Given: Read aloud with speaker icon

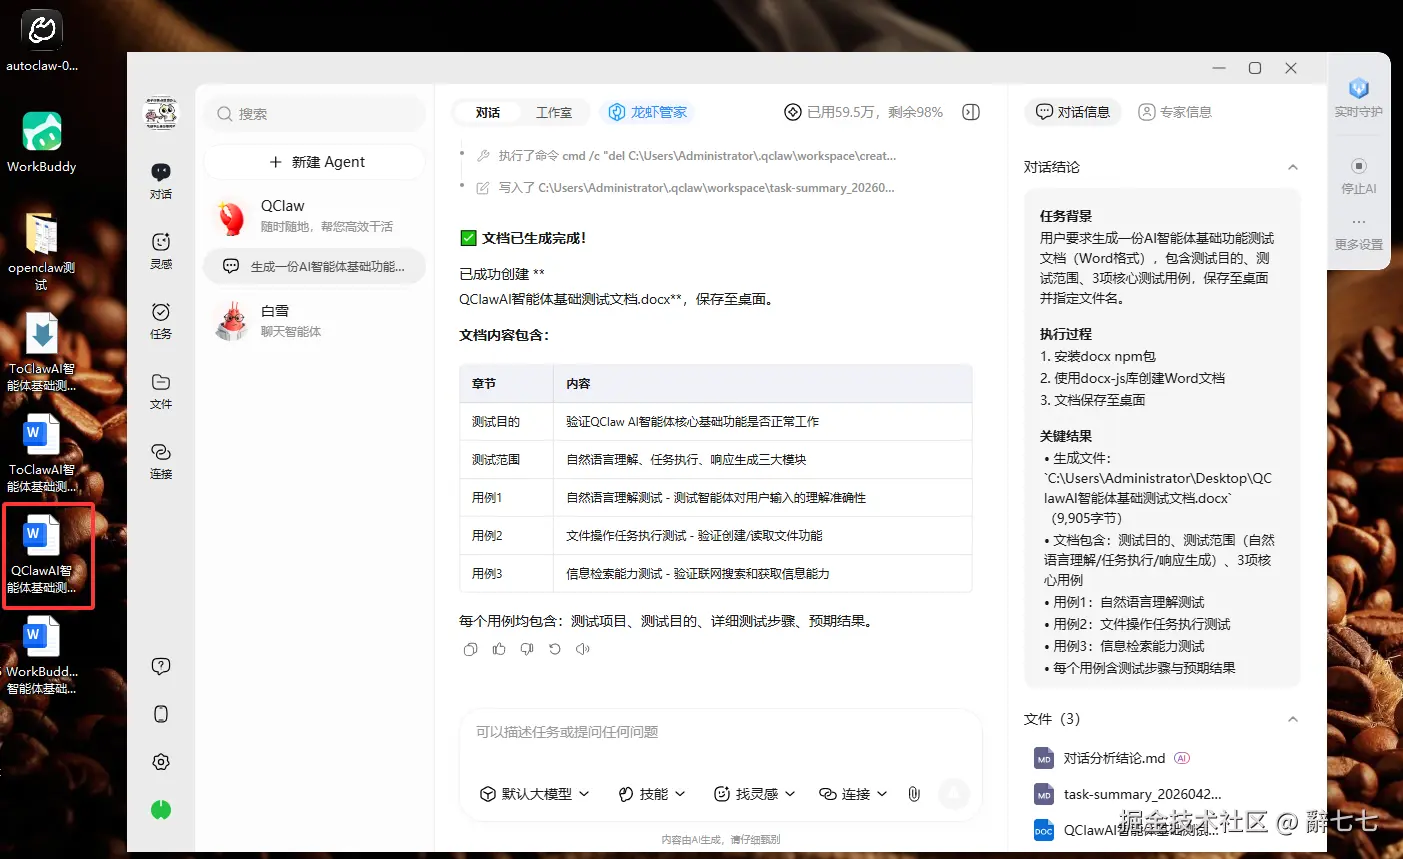Looking at the screenshot, I should (583, 649).
